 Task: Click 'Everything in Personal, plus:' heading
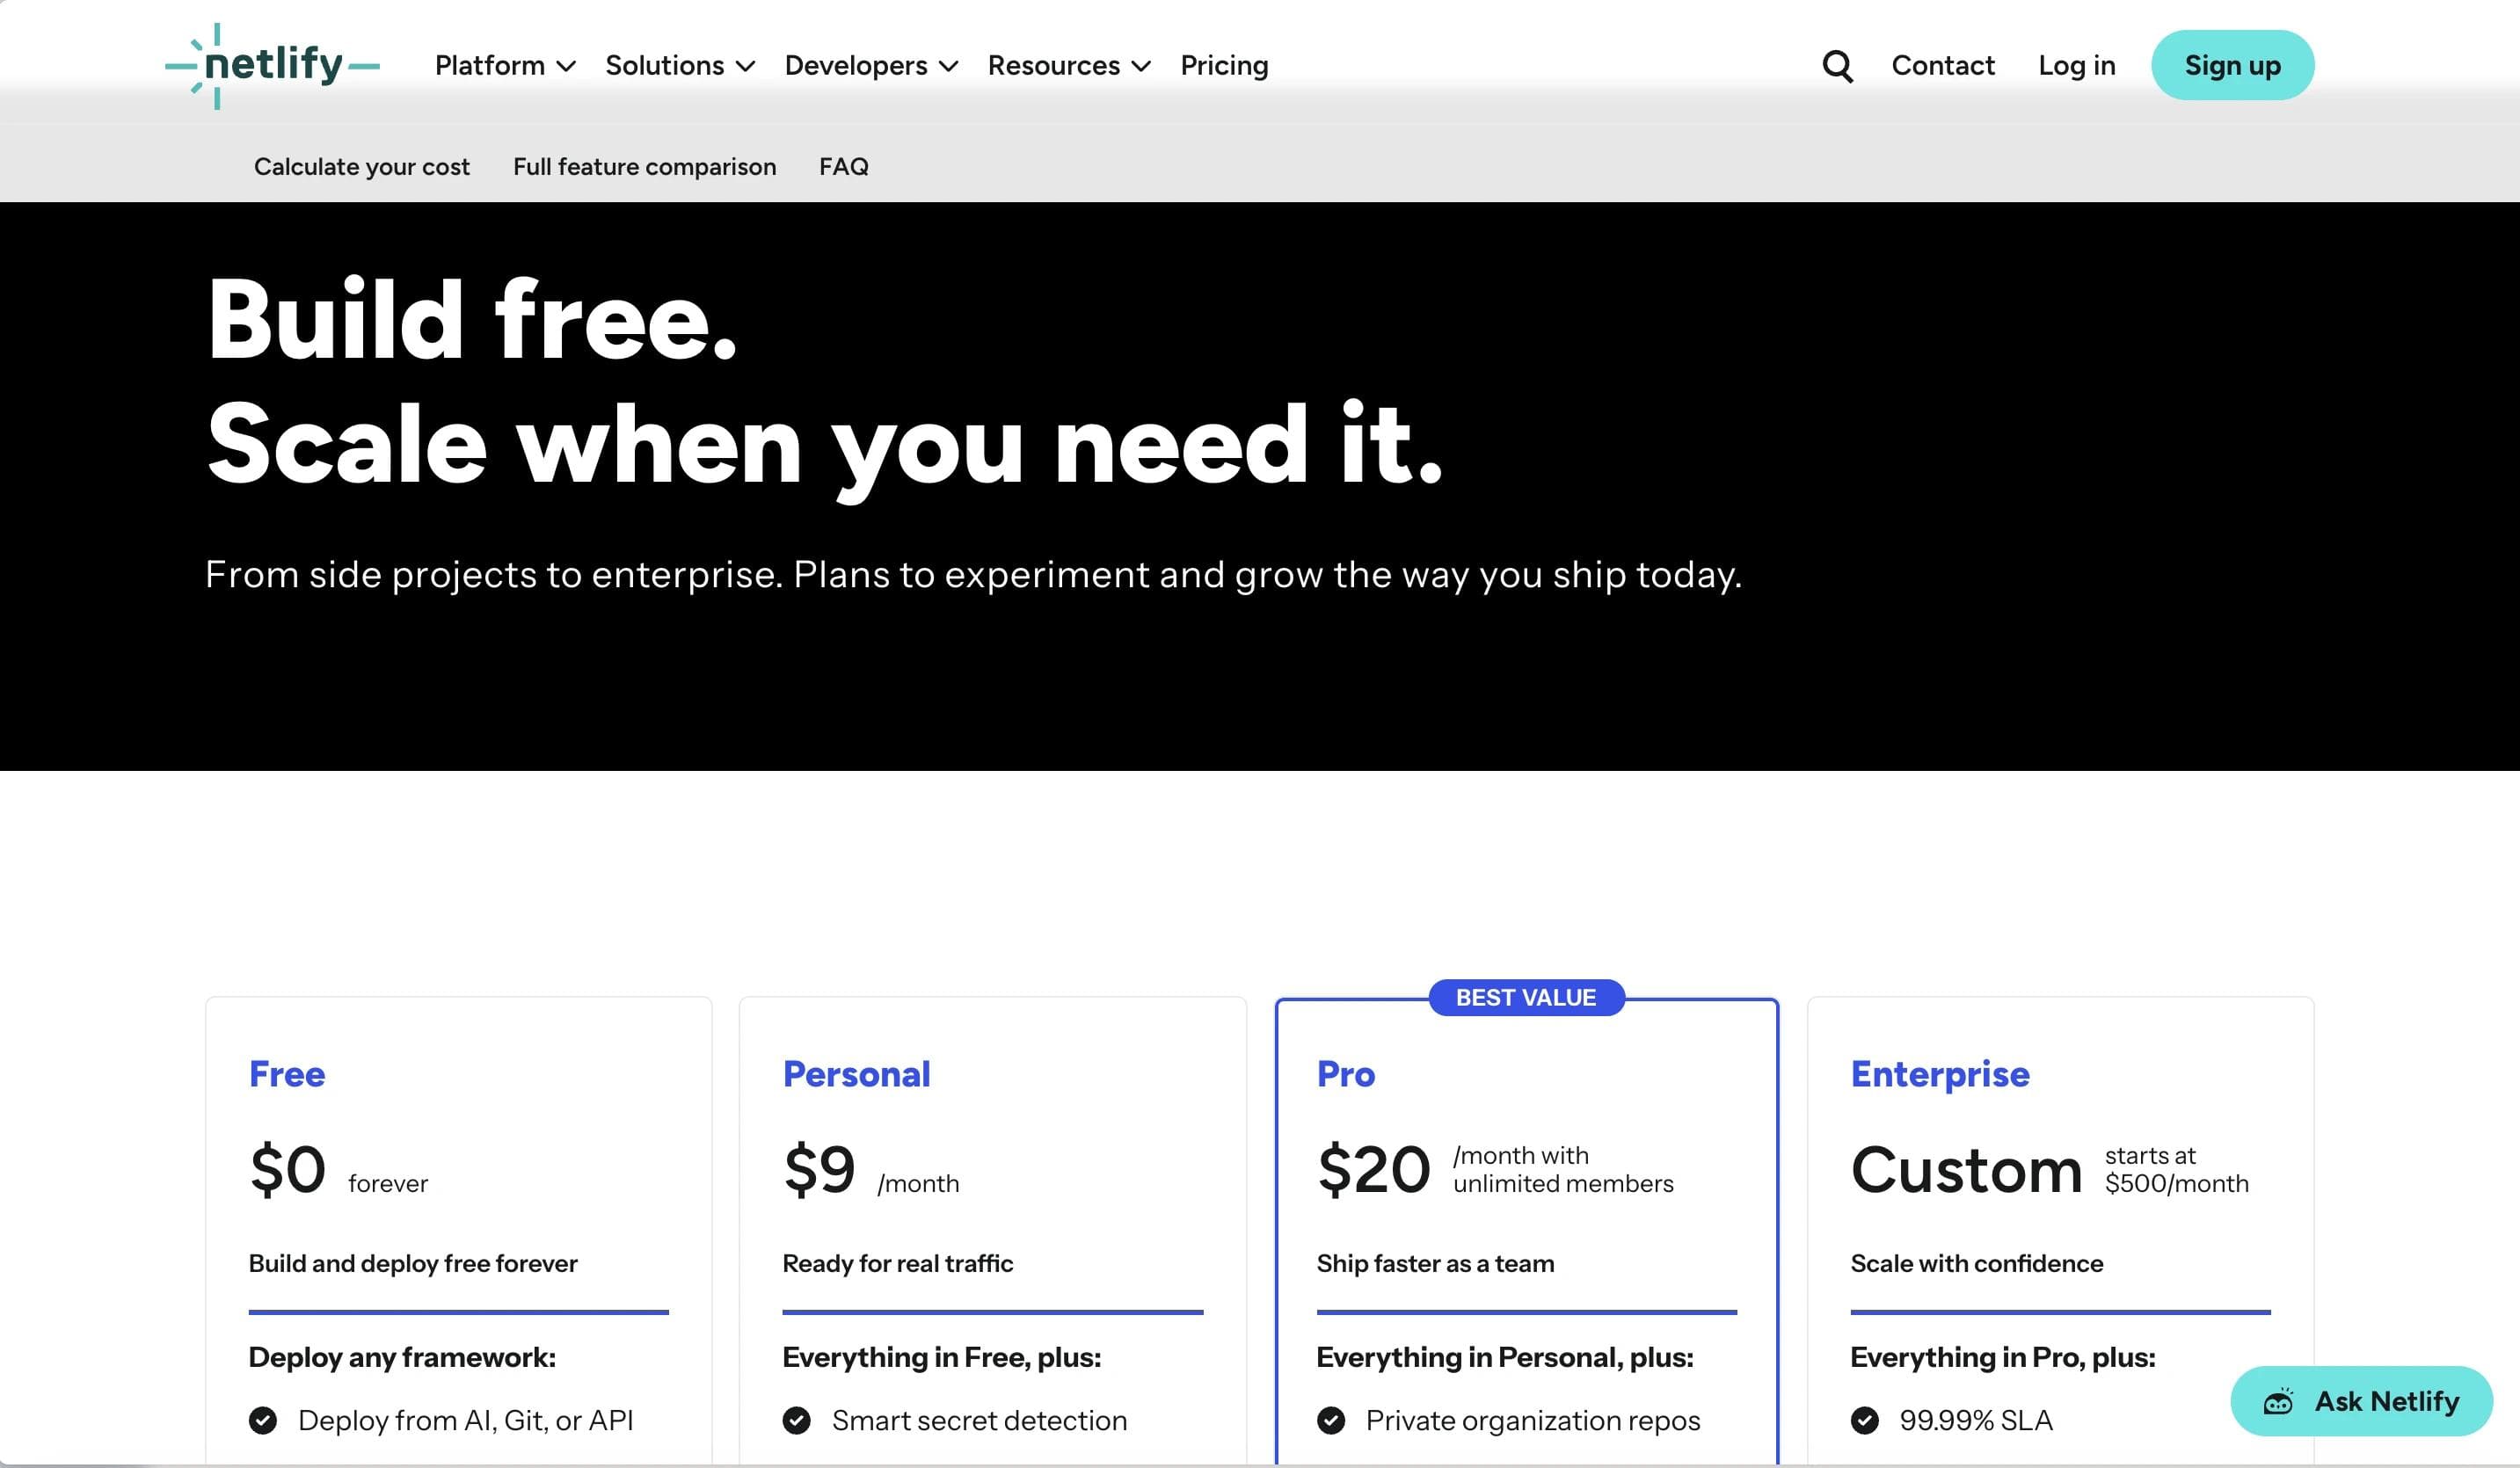coord(1505,1357)
